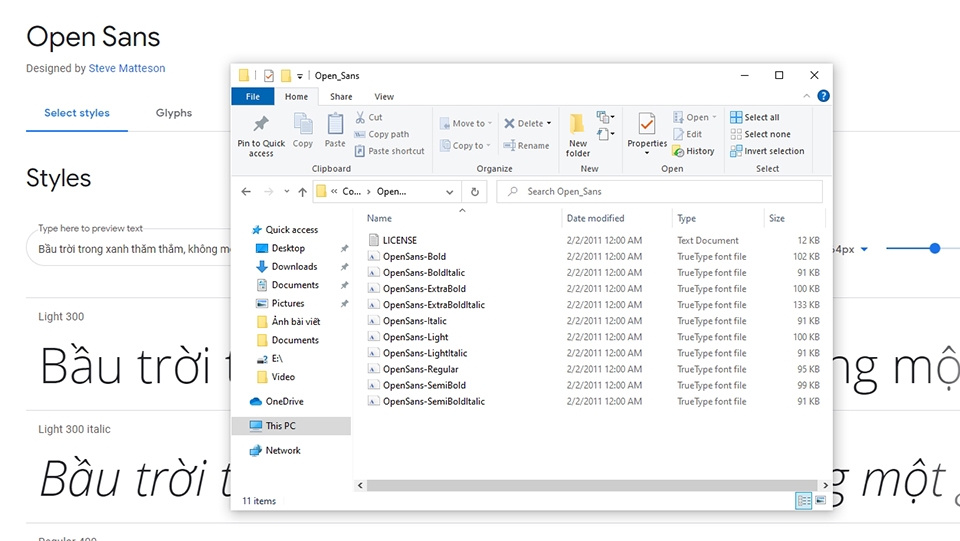960x541 pixels.
Task: Click the Refresh button beside address bar
Action: tap(474, 192)
